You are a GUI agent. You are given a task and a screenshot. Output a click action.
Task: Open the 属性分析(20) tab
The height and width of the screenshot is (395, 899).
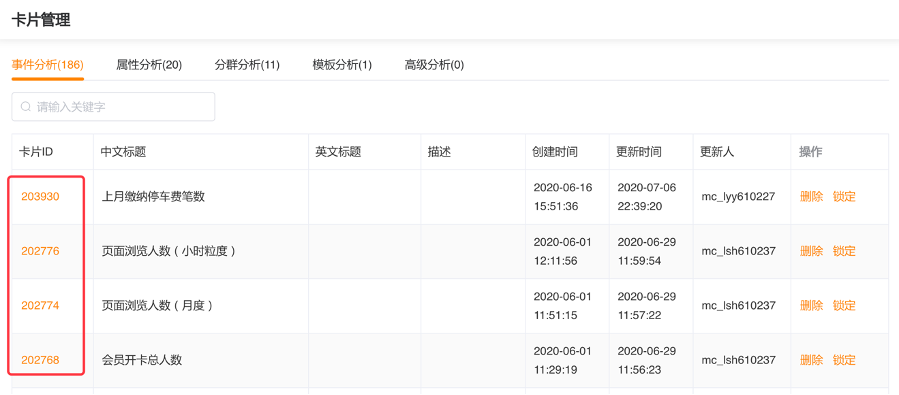point(149,65)
